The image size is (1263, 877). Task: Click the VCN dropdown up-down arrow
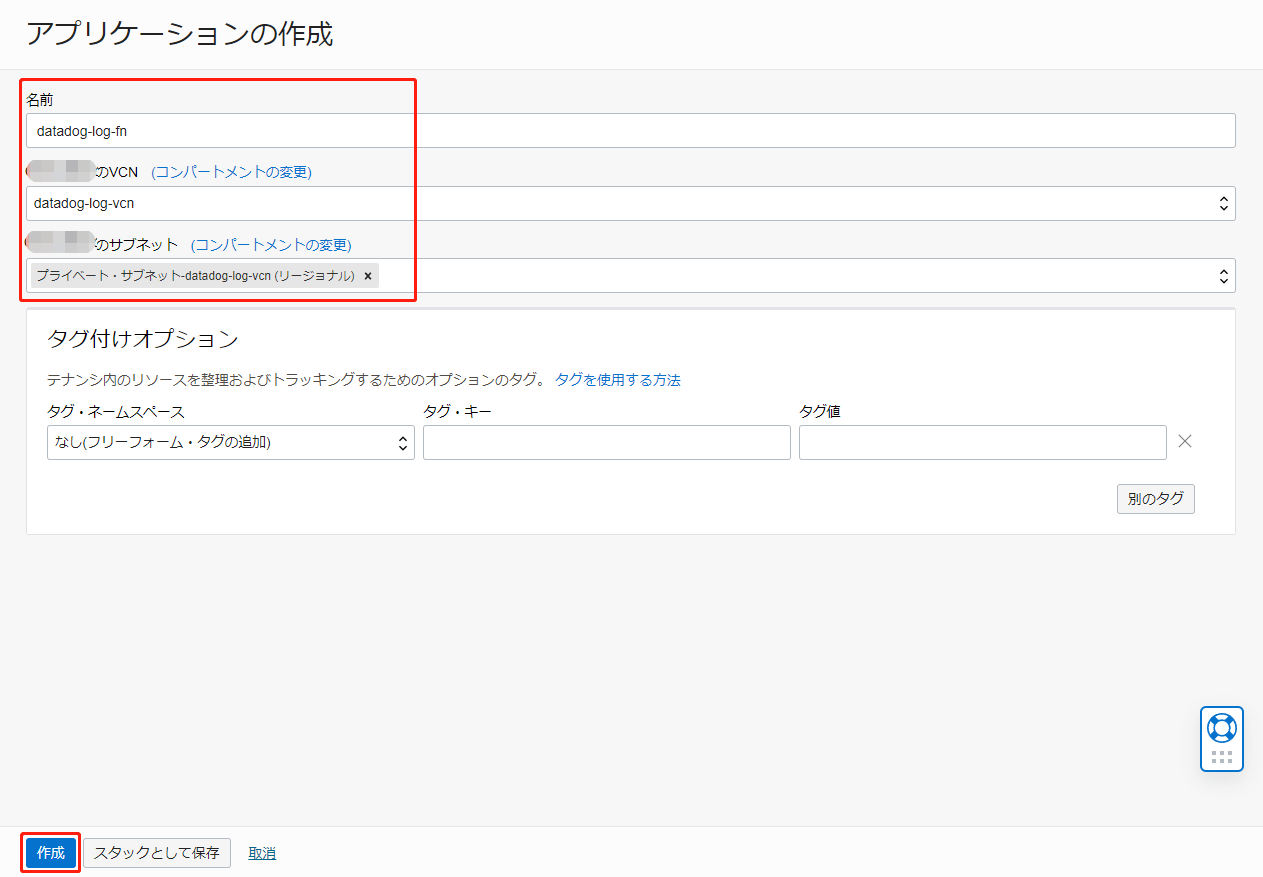coord(1222,204)
